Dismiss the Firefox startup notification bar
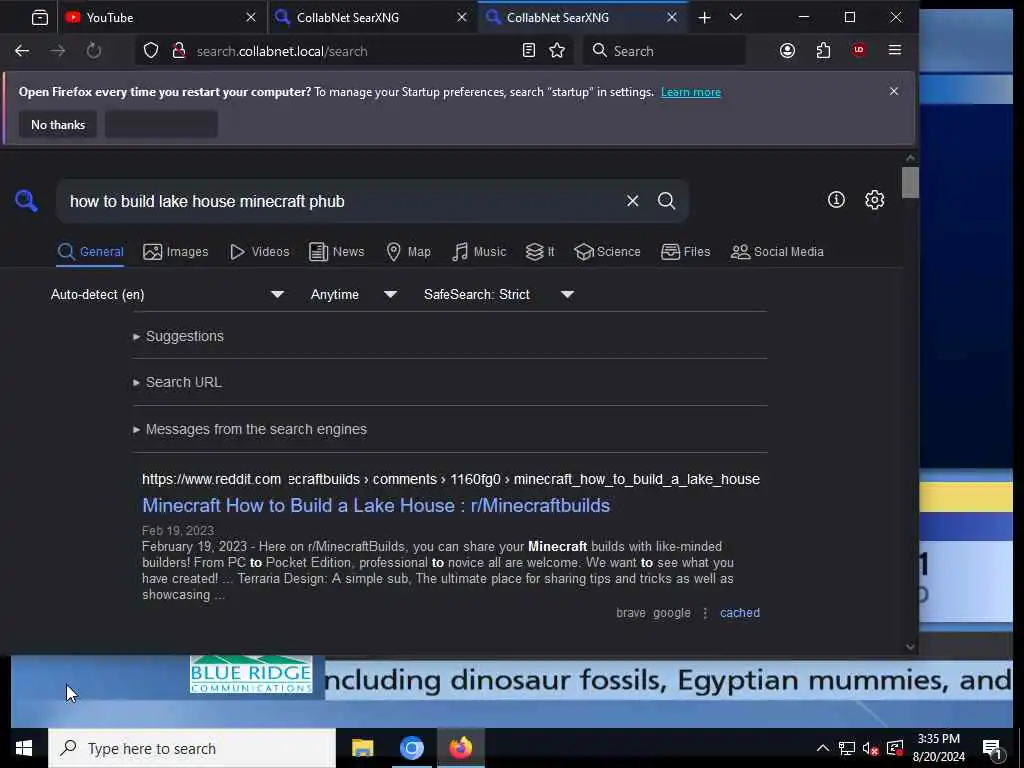The height and width of the screenshot is (768, 1024). [x=894, y=91]
